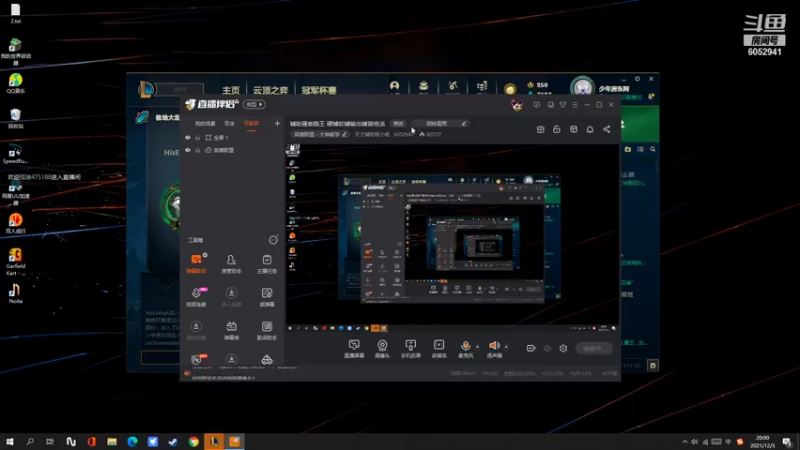Open Garfield Kart desktop shortcut
The image size is (800, 450).
(x=15, y=262)
